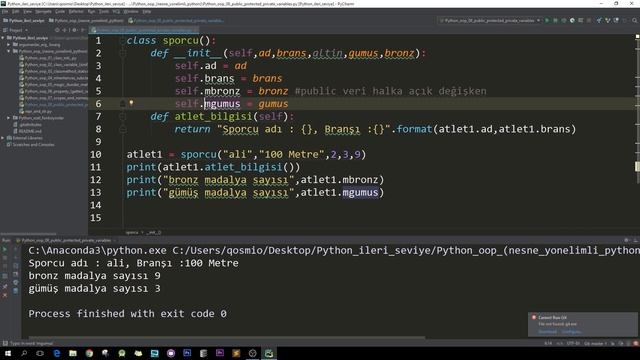The height and width of the screenshot is (360, 640).
Task: Click the print icon in Run panel
Action: pyautogui.click(x=16, y=282)
